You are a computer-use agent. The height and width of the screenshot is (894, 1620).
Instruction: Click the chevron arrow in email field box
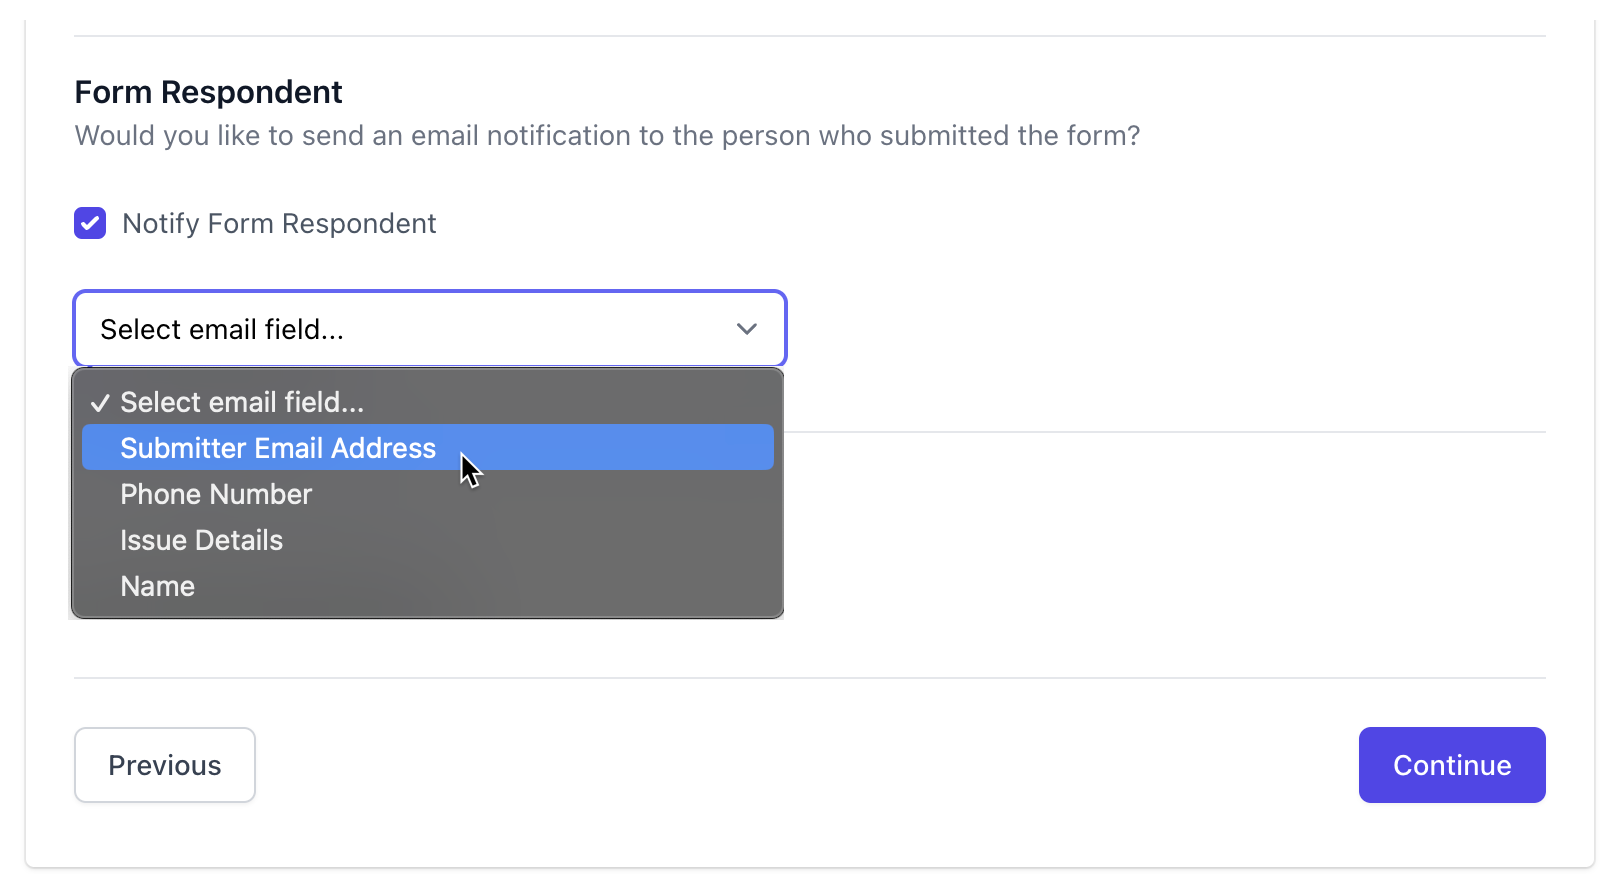coord(746,329)
